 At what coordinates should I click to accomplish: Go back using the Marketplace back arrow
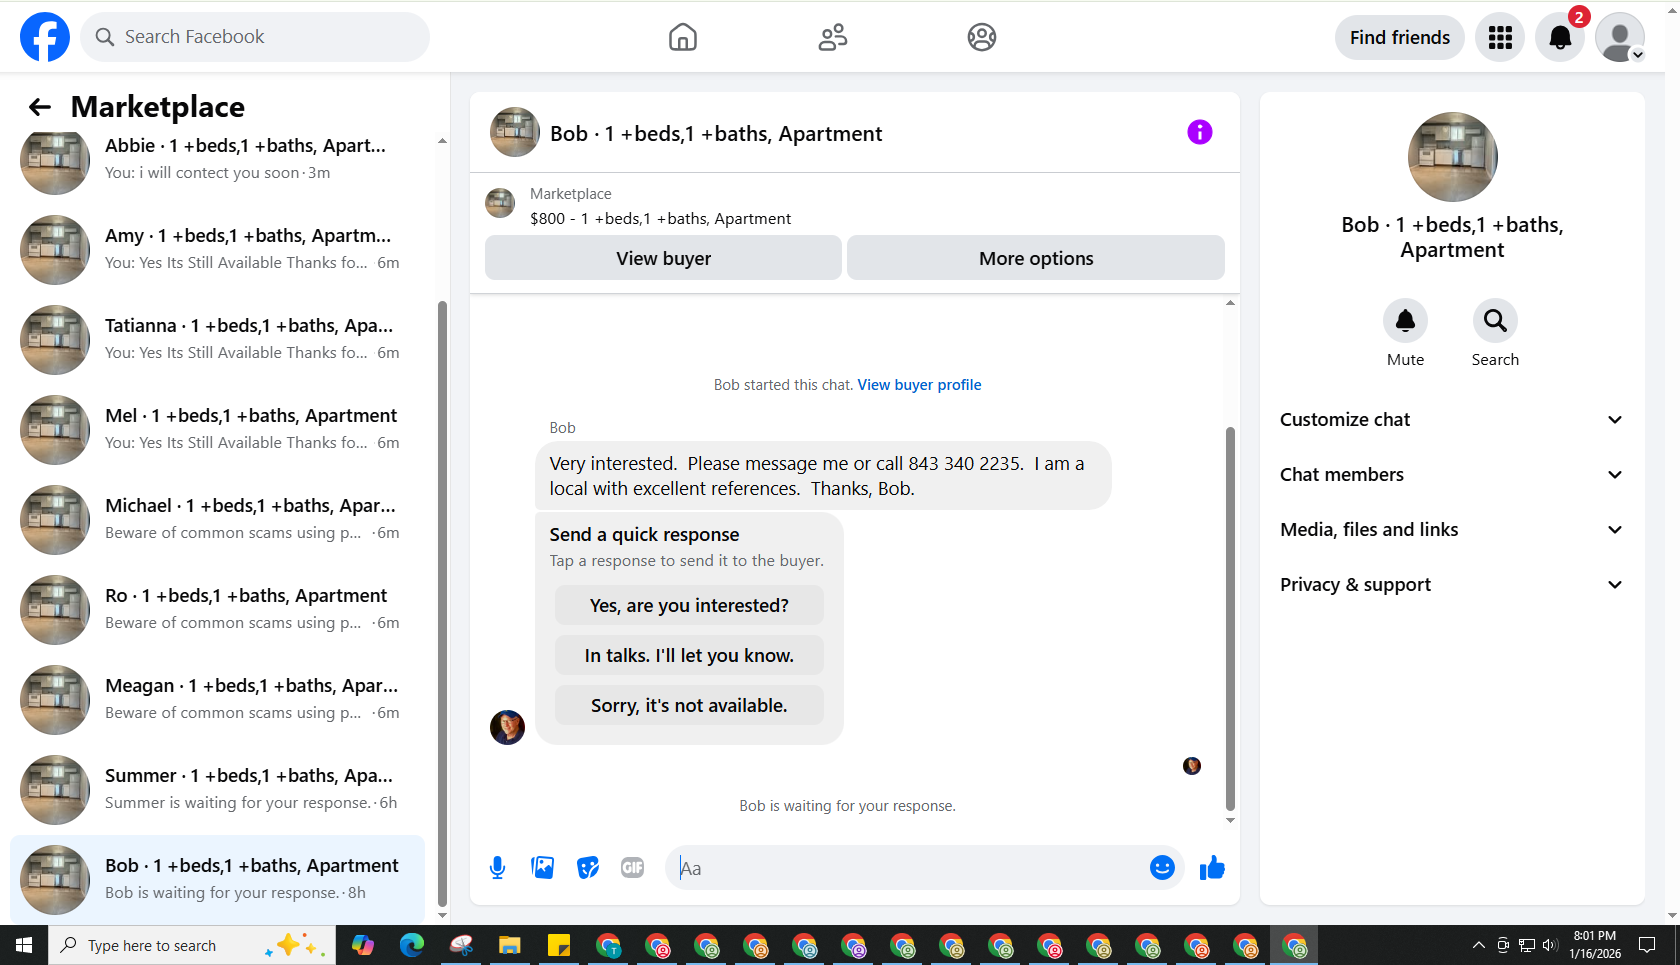pos(39,107)
